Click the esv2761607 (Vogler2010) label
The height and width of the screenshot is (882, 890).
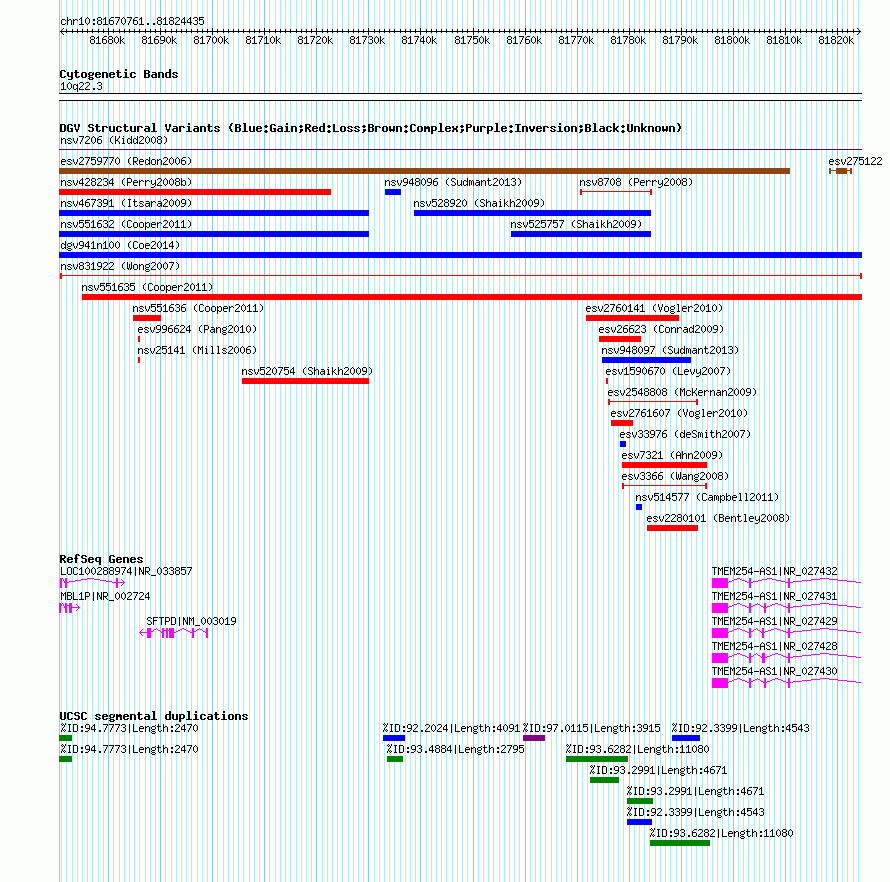(679, 413)
